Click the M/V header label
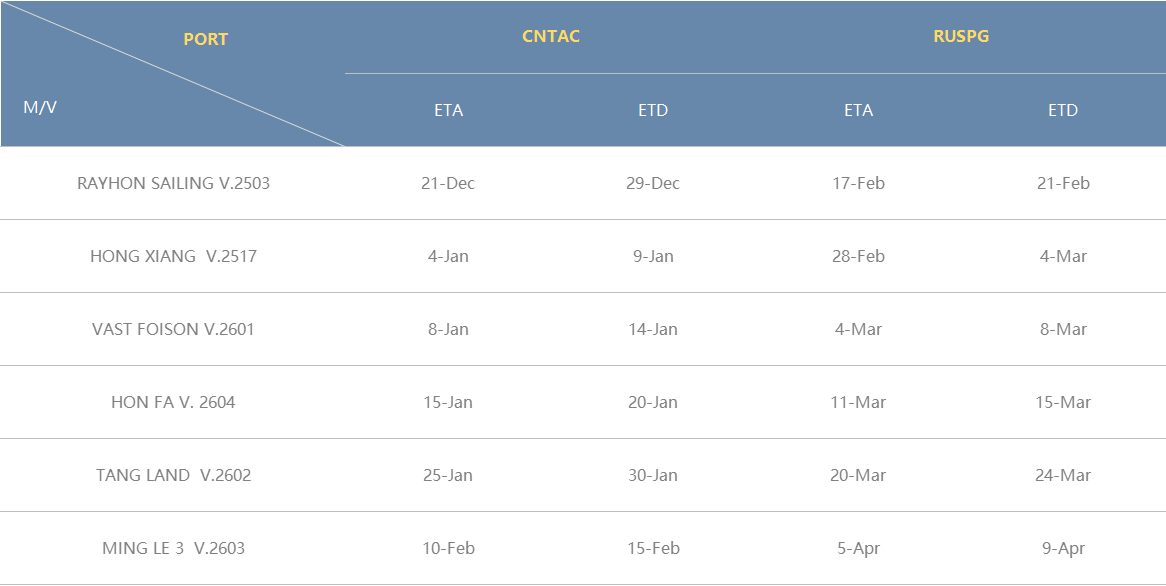The height and width of the screenshot is (586, 1166). coord(40,107)
